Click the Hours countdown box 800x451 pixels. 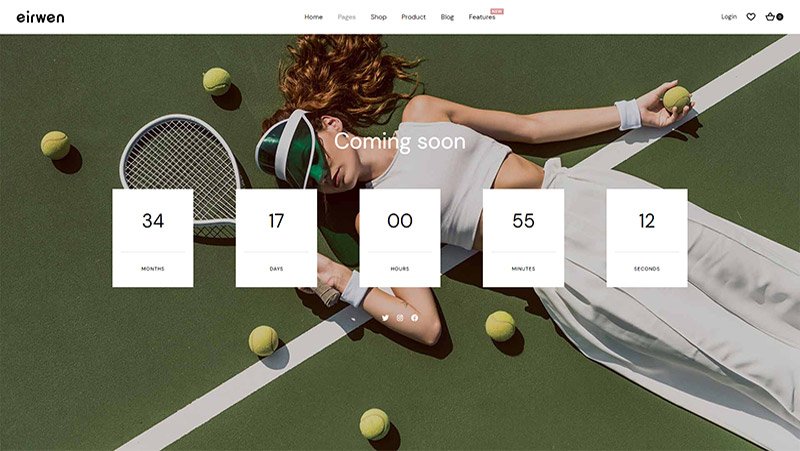point(400,238)
